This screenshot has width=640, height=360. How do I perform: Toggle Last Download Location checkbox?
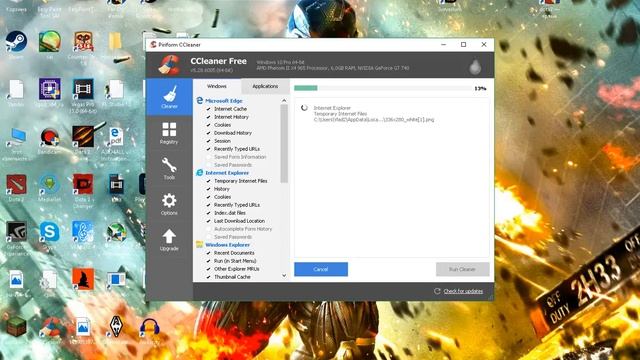click(209, 221)
